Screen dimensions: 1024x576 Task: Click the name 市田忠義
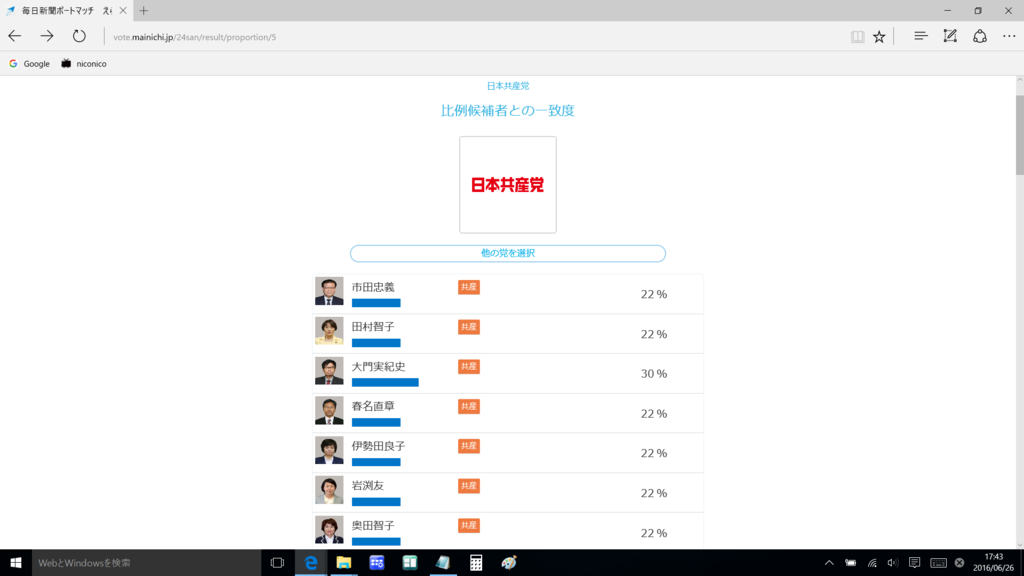(x=373, y=287)
